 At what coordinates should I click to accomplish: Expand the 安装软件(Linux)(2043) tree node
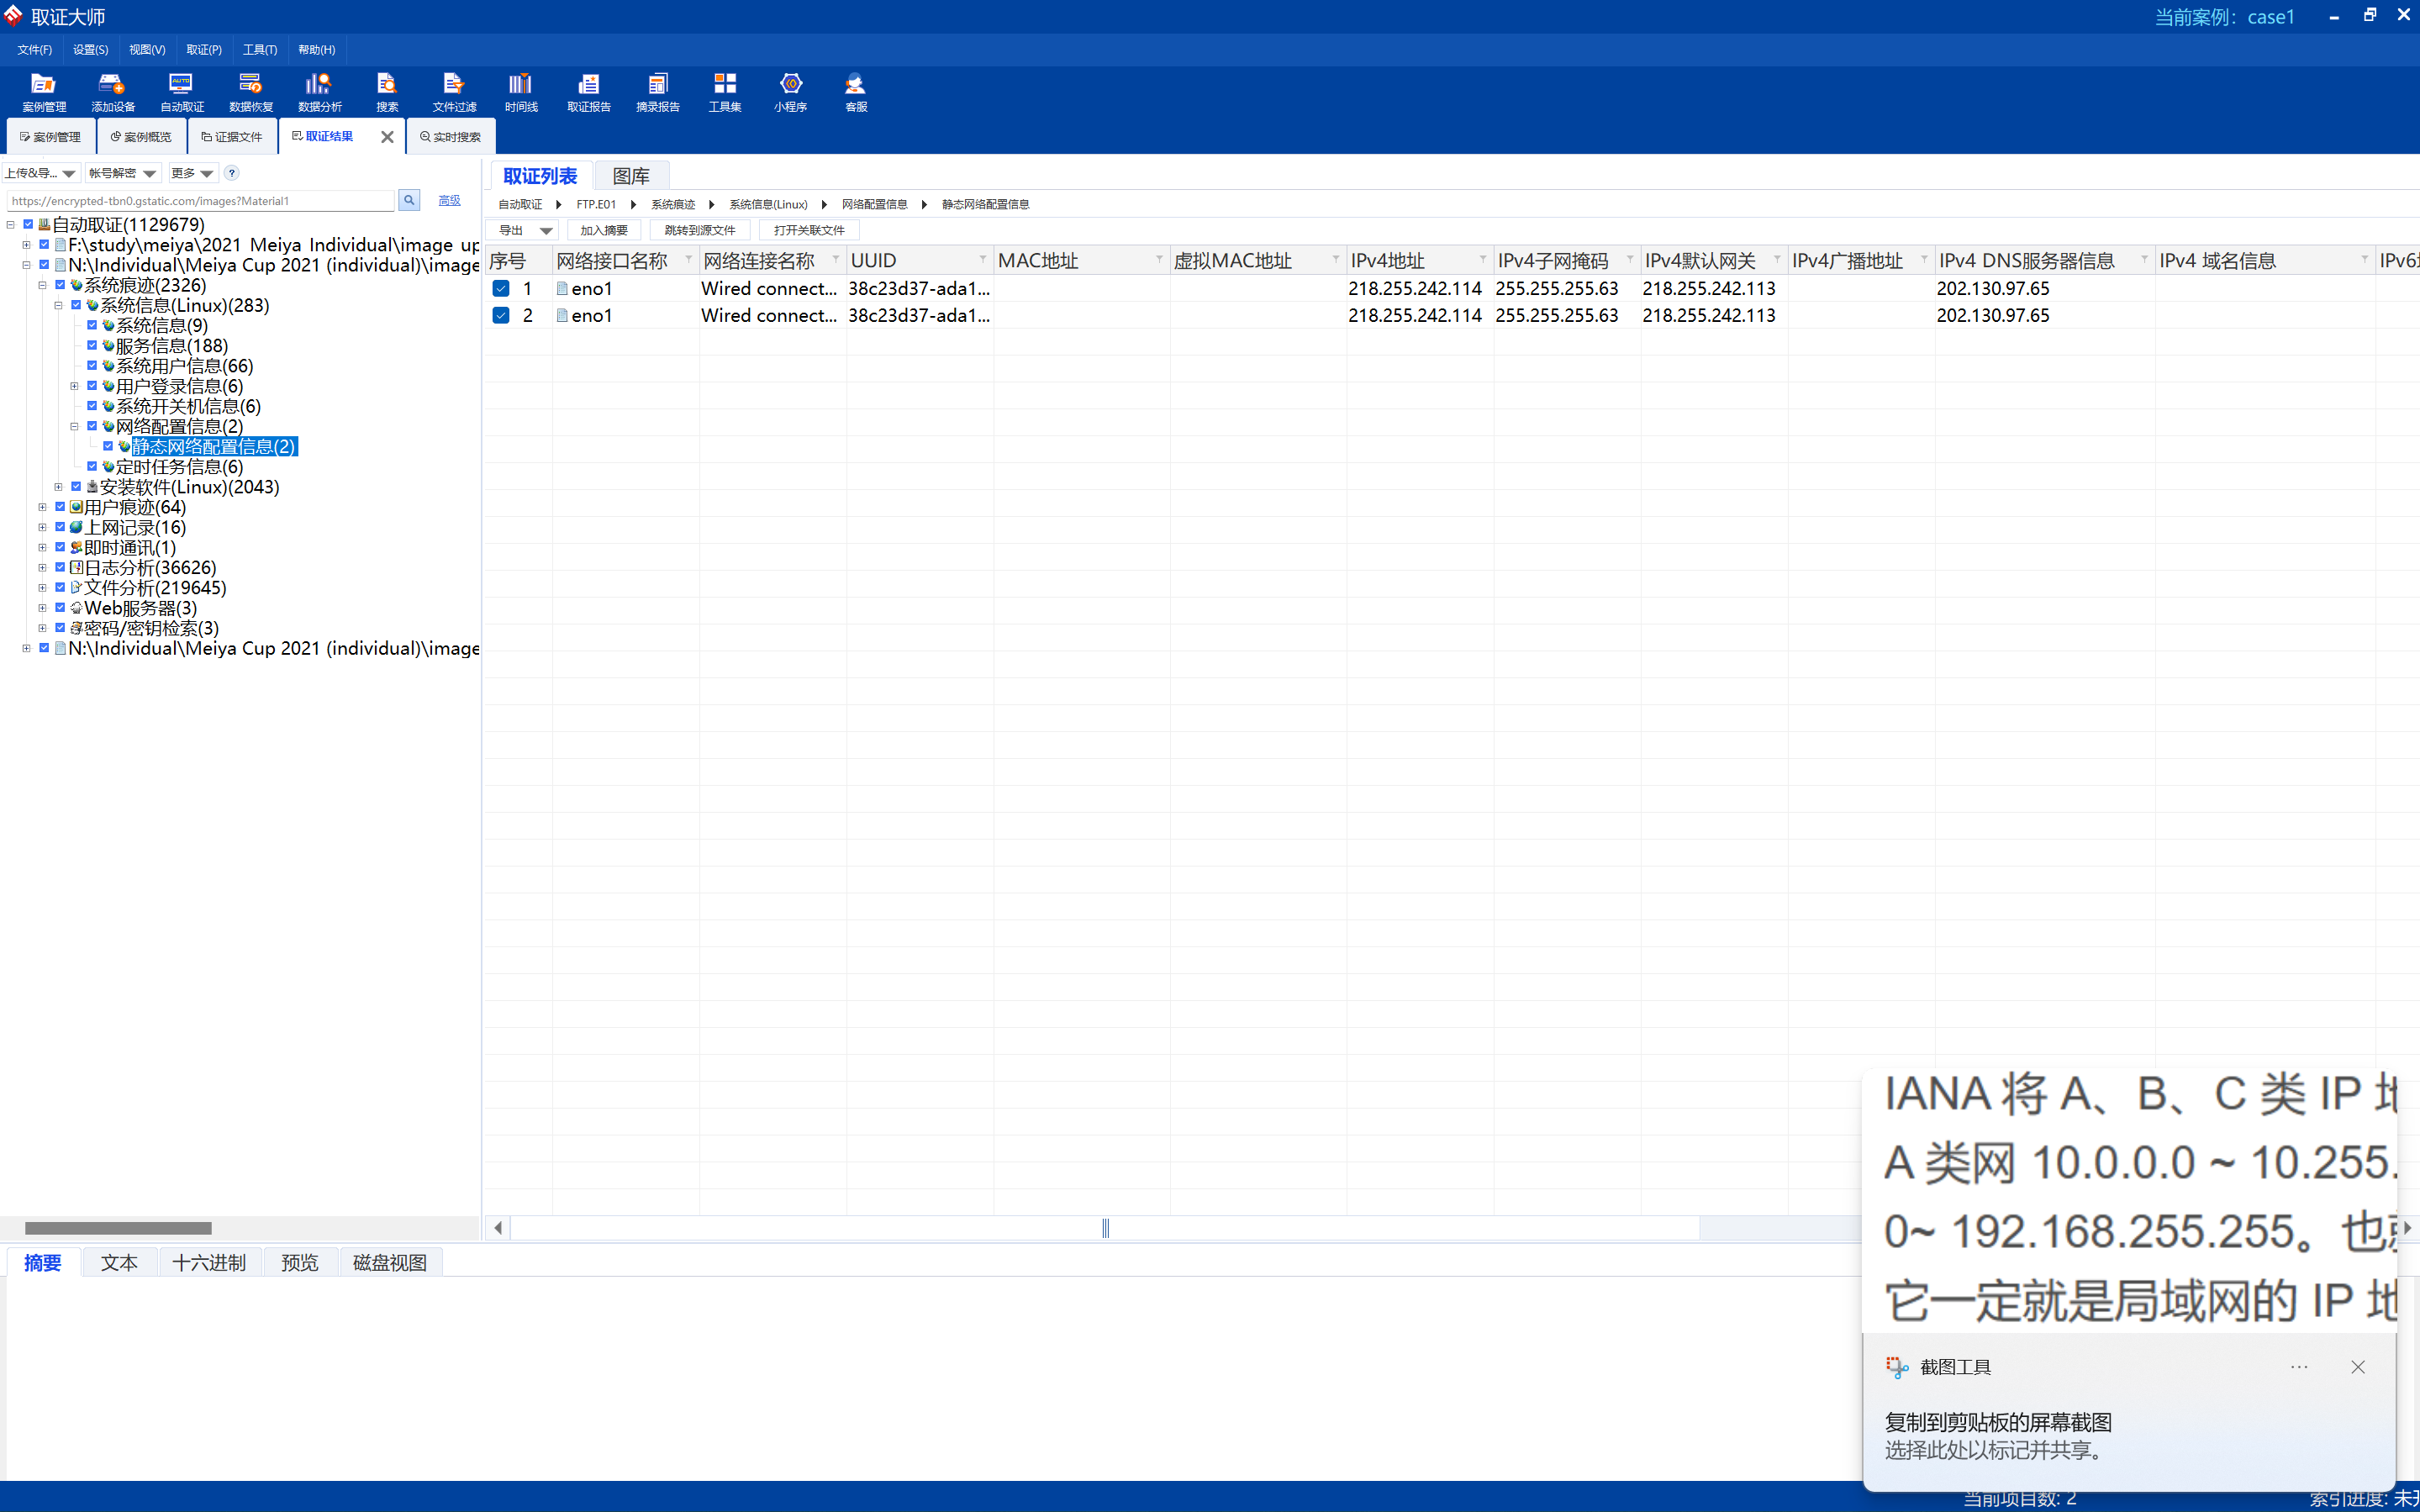58,487
